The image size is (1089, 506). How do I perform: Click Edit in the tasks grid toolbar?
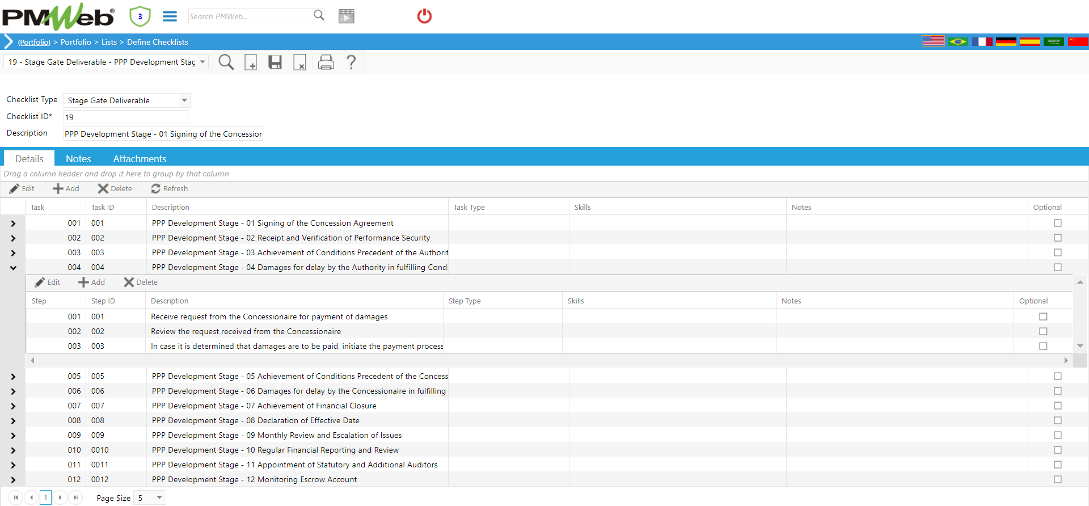click(x=22, y=188)
